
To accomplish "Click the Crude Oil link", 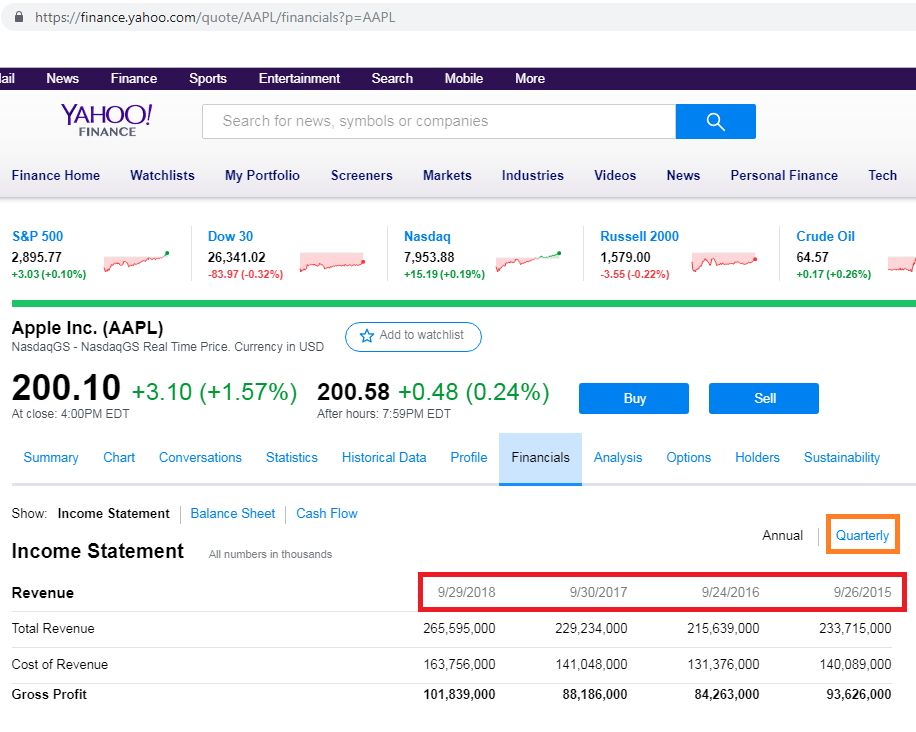I will click(x=825, y=237).
